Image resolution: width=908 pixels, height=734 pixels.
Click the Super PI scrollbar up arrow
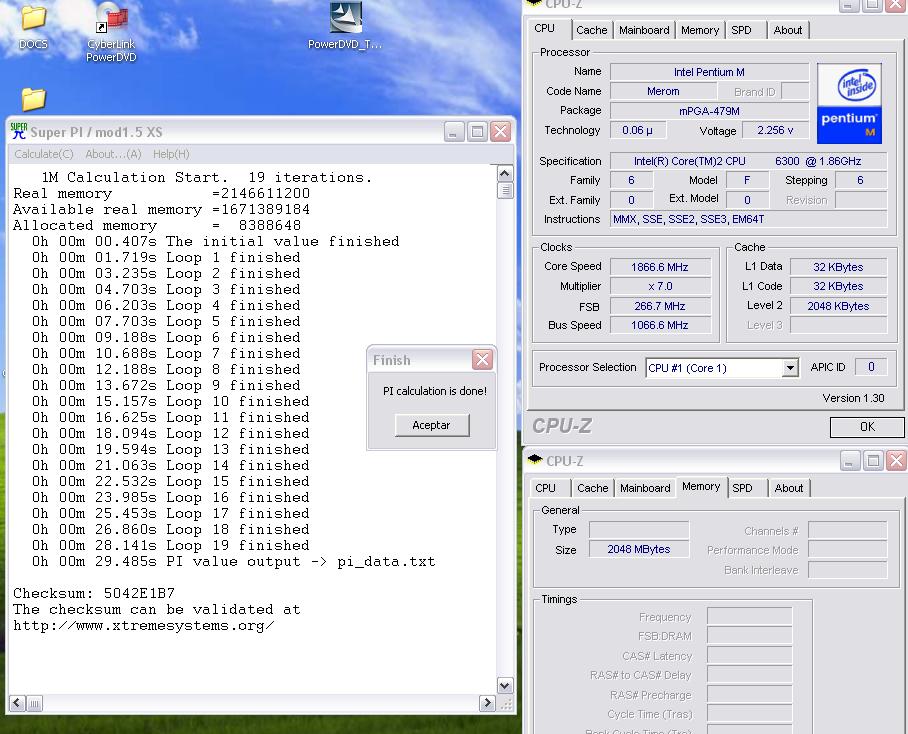click(505, 175)
